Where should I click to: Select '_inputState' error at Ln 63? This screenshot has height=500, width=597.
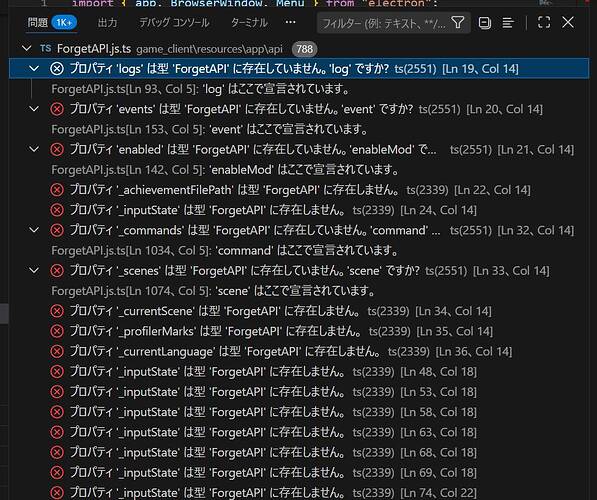[299, 432]
